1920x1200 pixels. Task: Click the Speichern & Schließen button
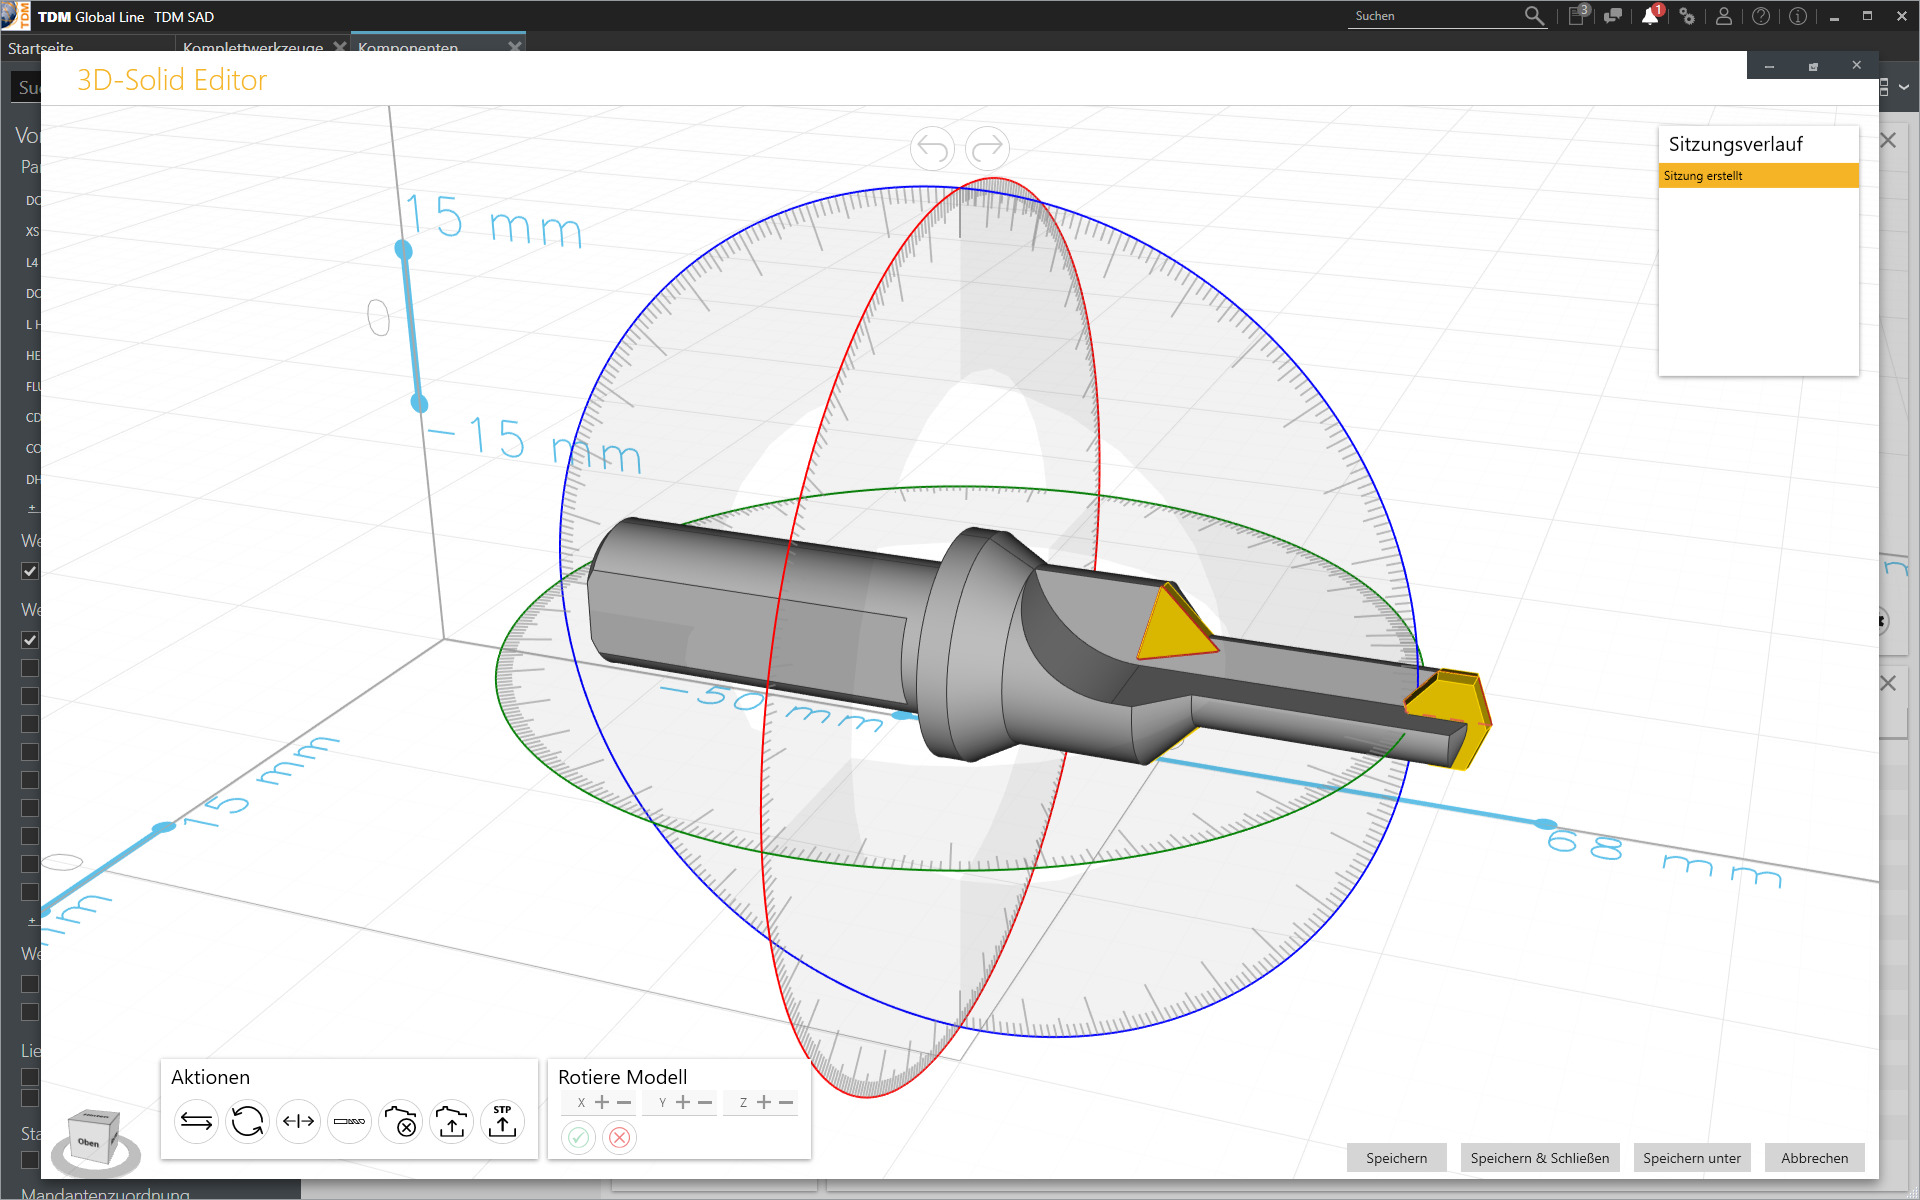click(x=1540, y=1158)
